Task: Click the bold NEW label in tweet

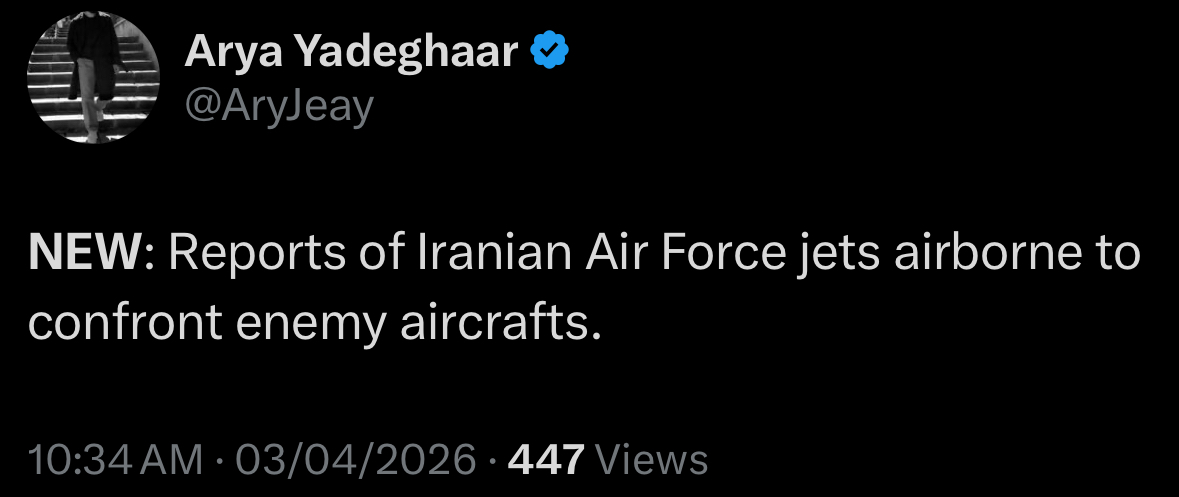Action: point(84,255)
